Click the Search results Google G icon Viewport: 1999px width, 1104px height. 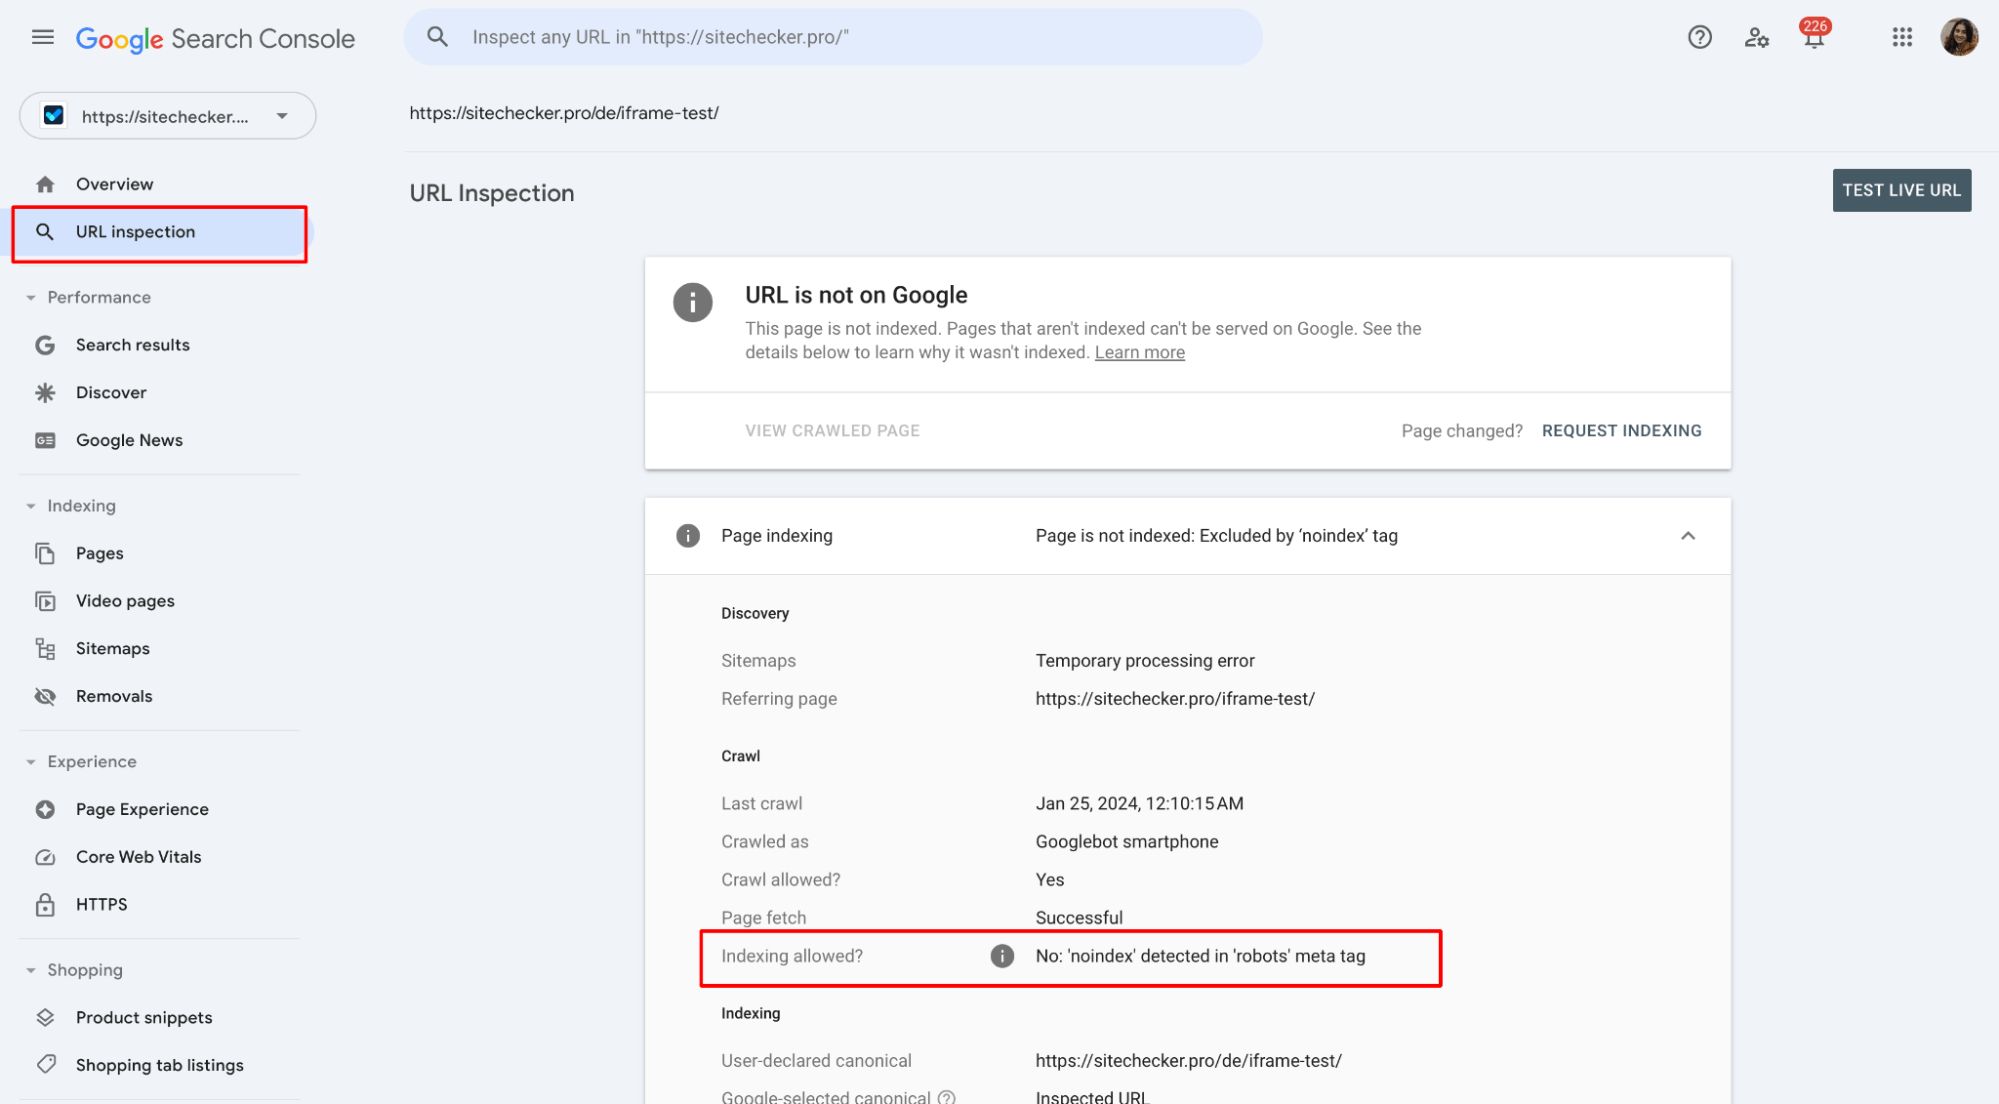pos(45,345)
